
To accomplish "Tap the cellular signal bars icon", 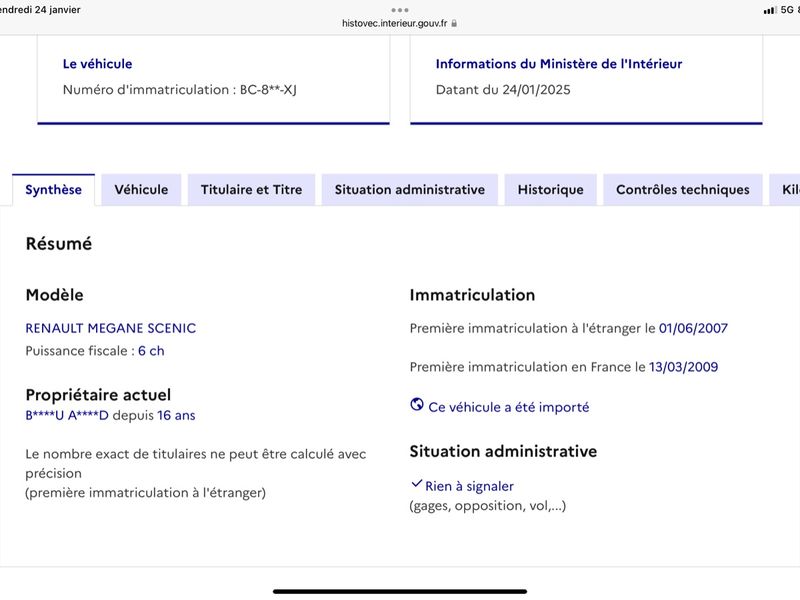I will pyautogui.click(x=770, y=10).
